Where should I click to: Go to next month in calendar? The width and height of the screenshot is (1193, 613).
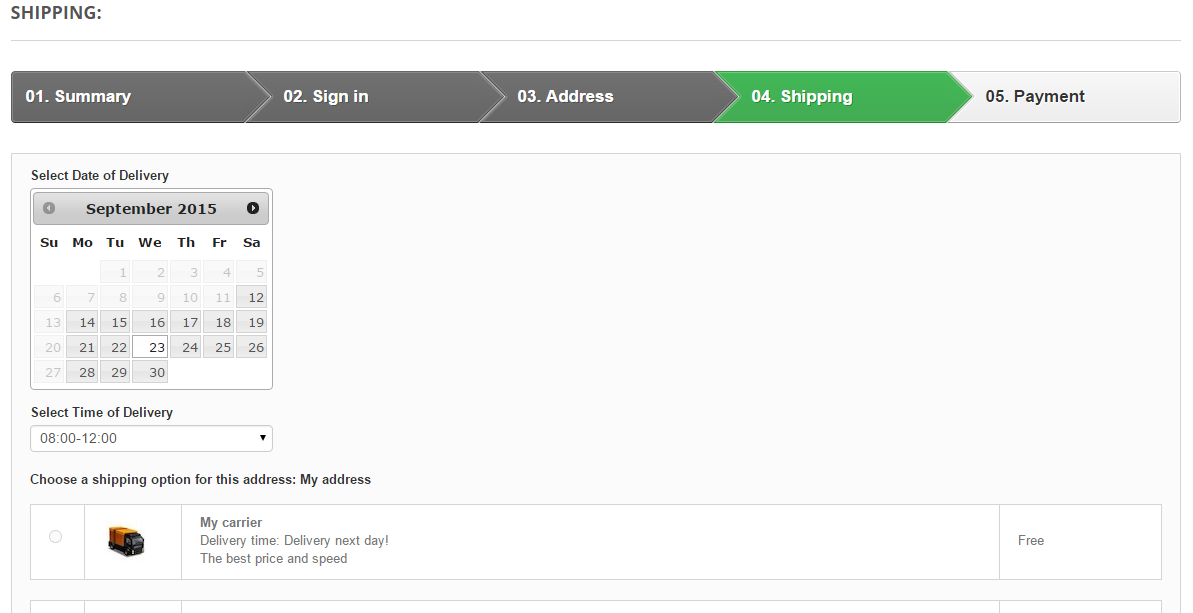click(253, 208)
